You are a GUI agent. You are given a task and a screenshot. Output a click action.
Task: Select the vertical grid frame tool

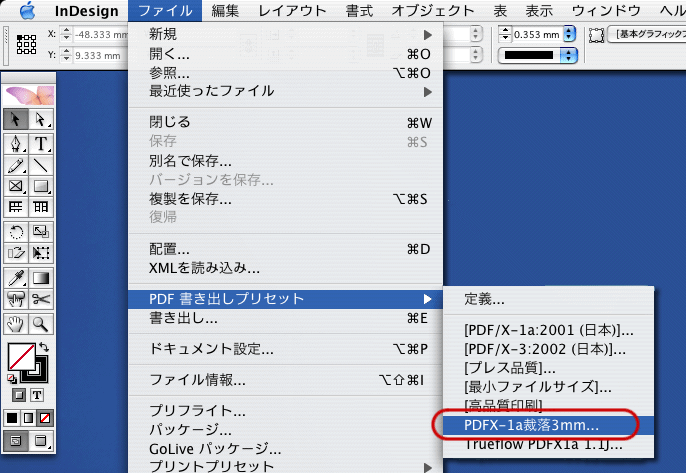click(x=41, y=207)
